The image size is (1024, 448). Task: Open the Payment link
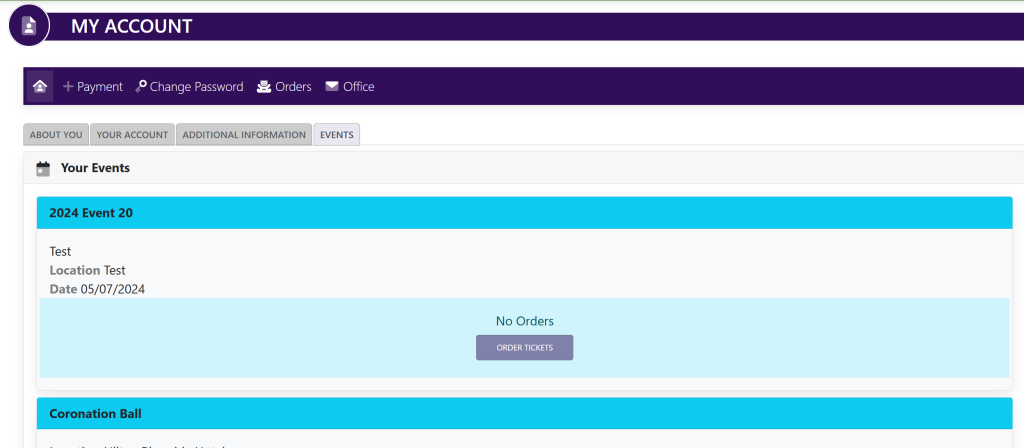pos(99,87)
